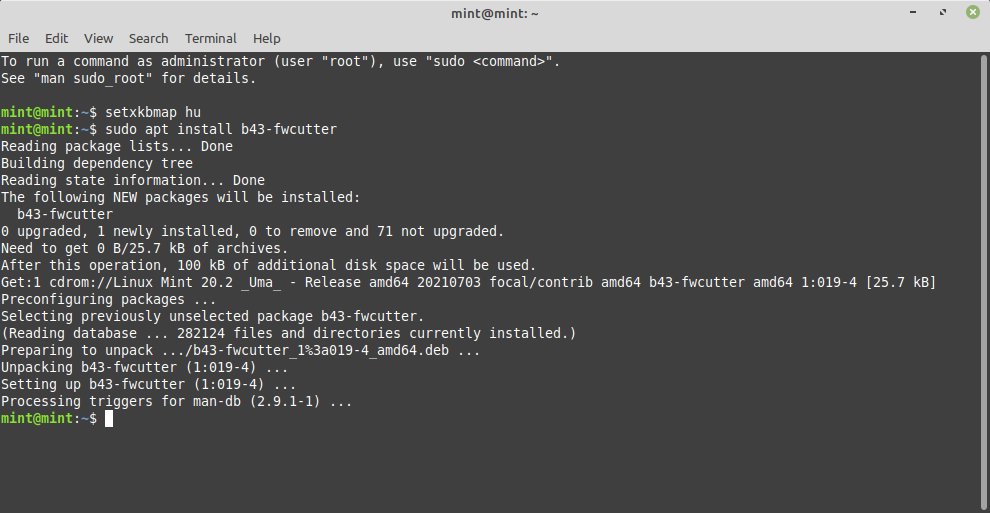The height and width of the screenshot is (513, 990).
Task: Click the "mint@mint: ~" window title
Action: coord(494,13)
